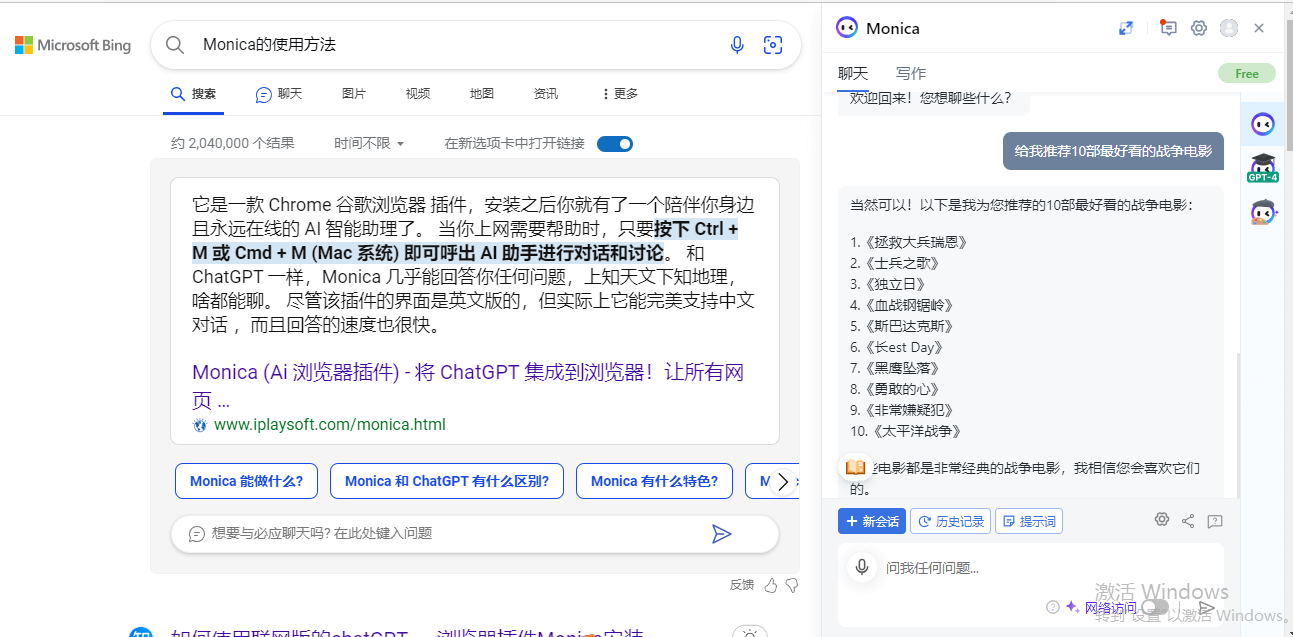Open Bing visual search camera icon
The image size is (1293, 637).
click(x=772, y=45)
